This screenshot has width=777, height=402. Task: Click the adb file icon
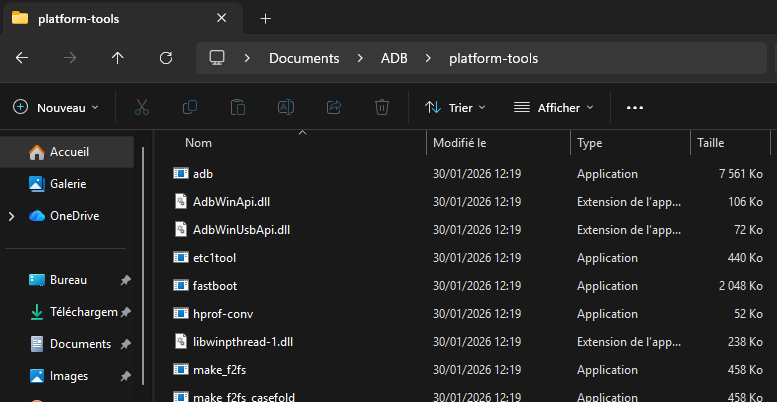click(x=180, y=173)
